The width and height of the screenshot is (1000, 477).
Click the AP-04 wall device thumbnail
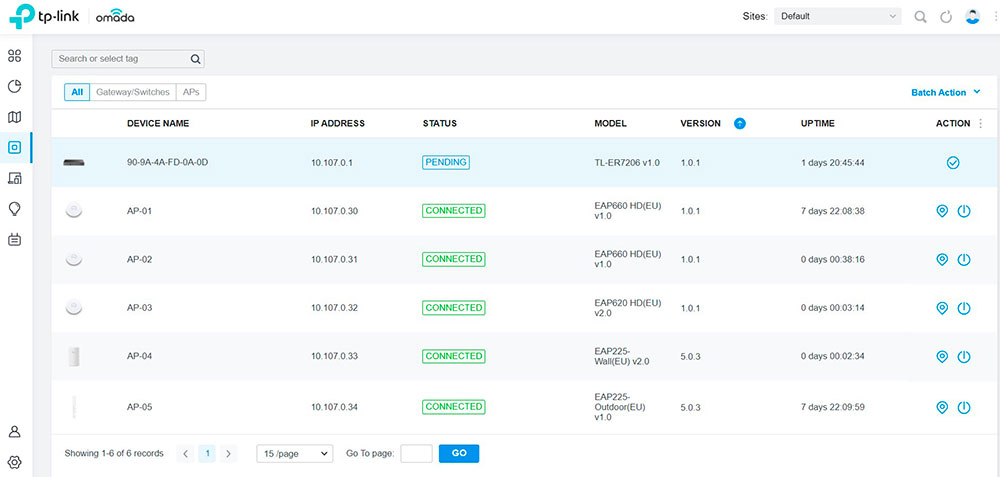pos(74,356)
